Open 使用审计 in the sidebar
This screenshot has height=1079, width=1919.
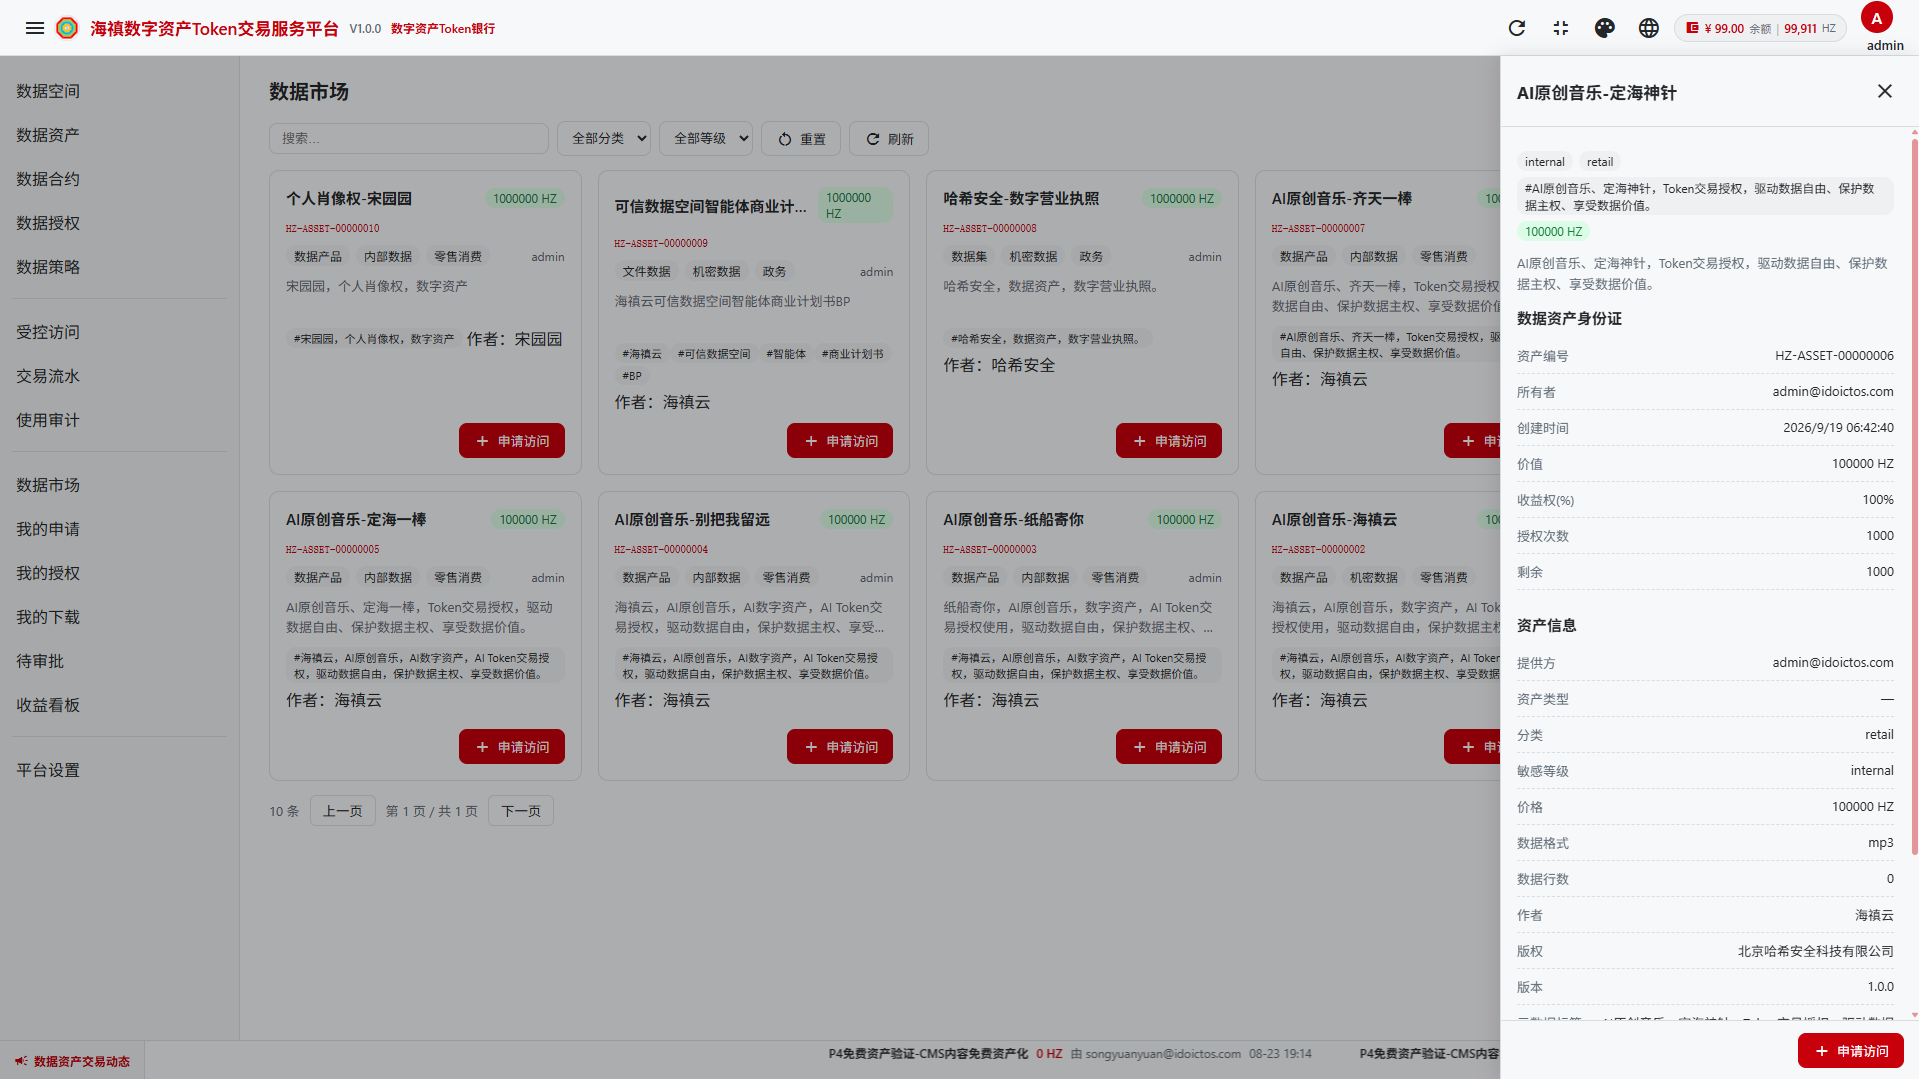[x=48, y=420]
